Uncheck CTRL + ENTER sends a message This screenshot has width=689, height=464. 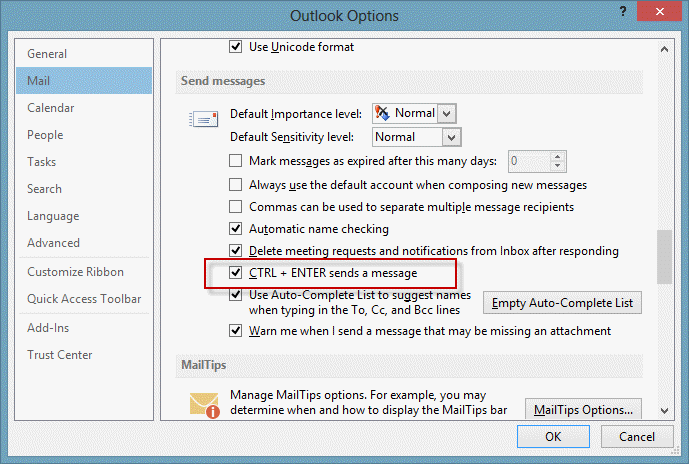click(236, 273)
